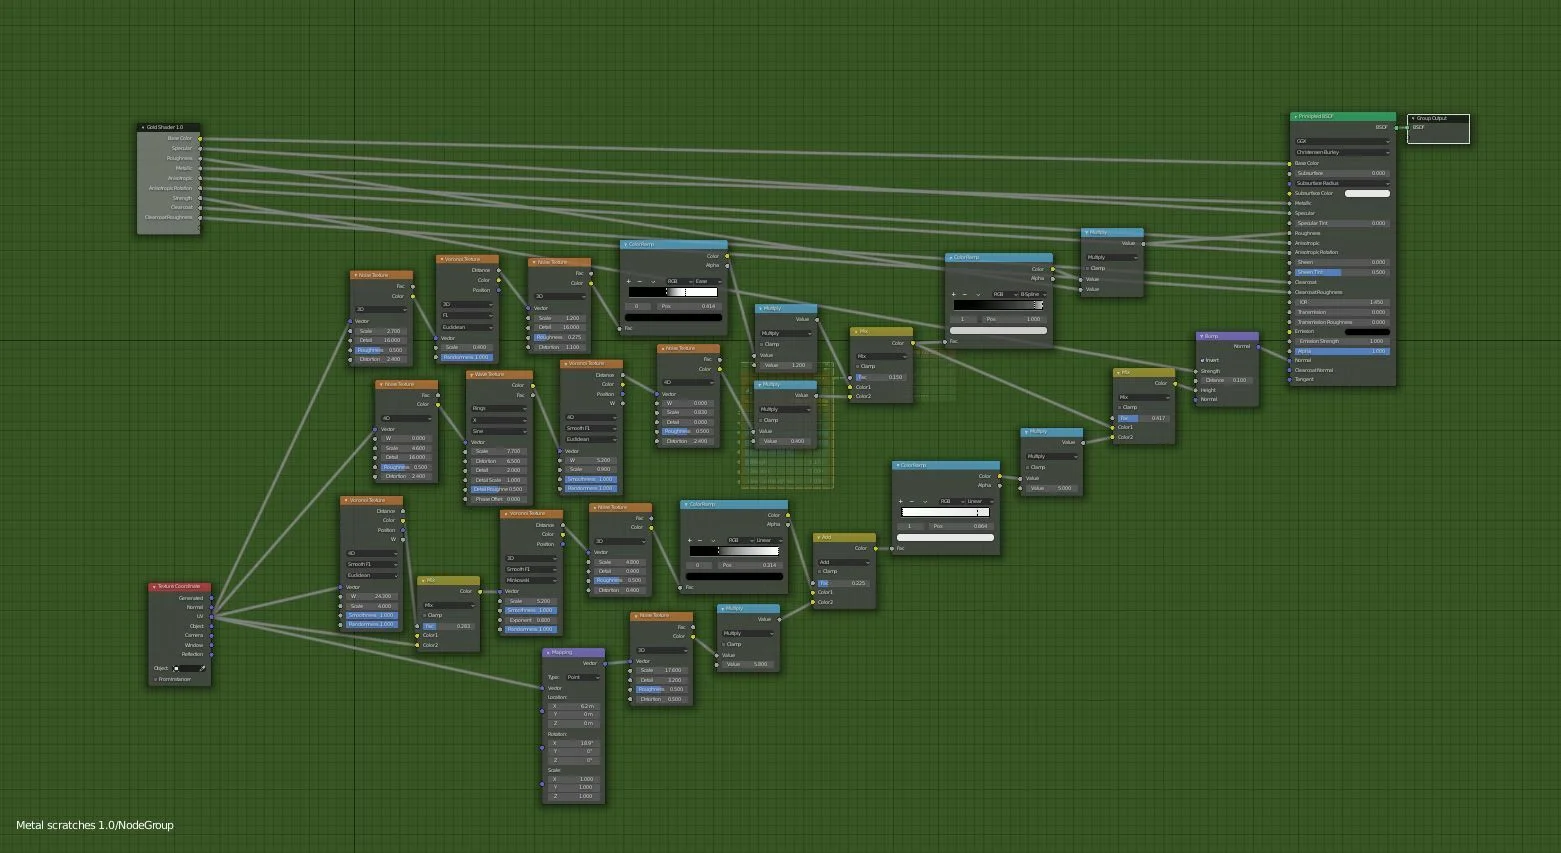The width and height of the screenshot is (1561, 853).
Task: Click the Vector input socket on the Mapping node
Action: coord(542,689)
